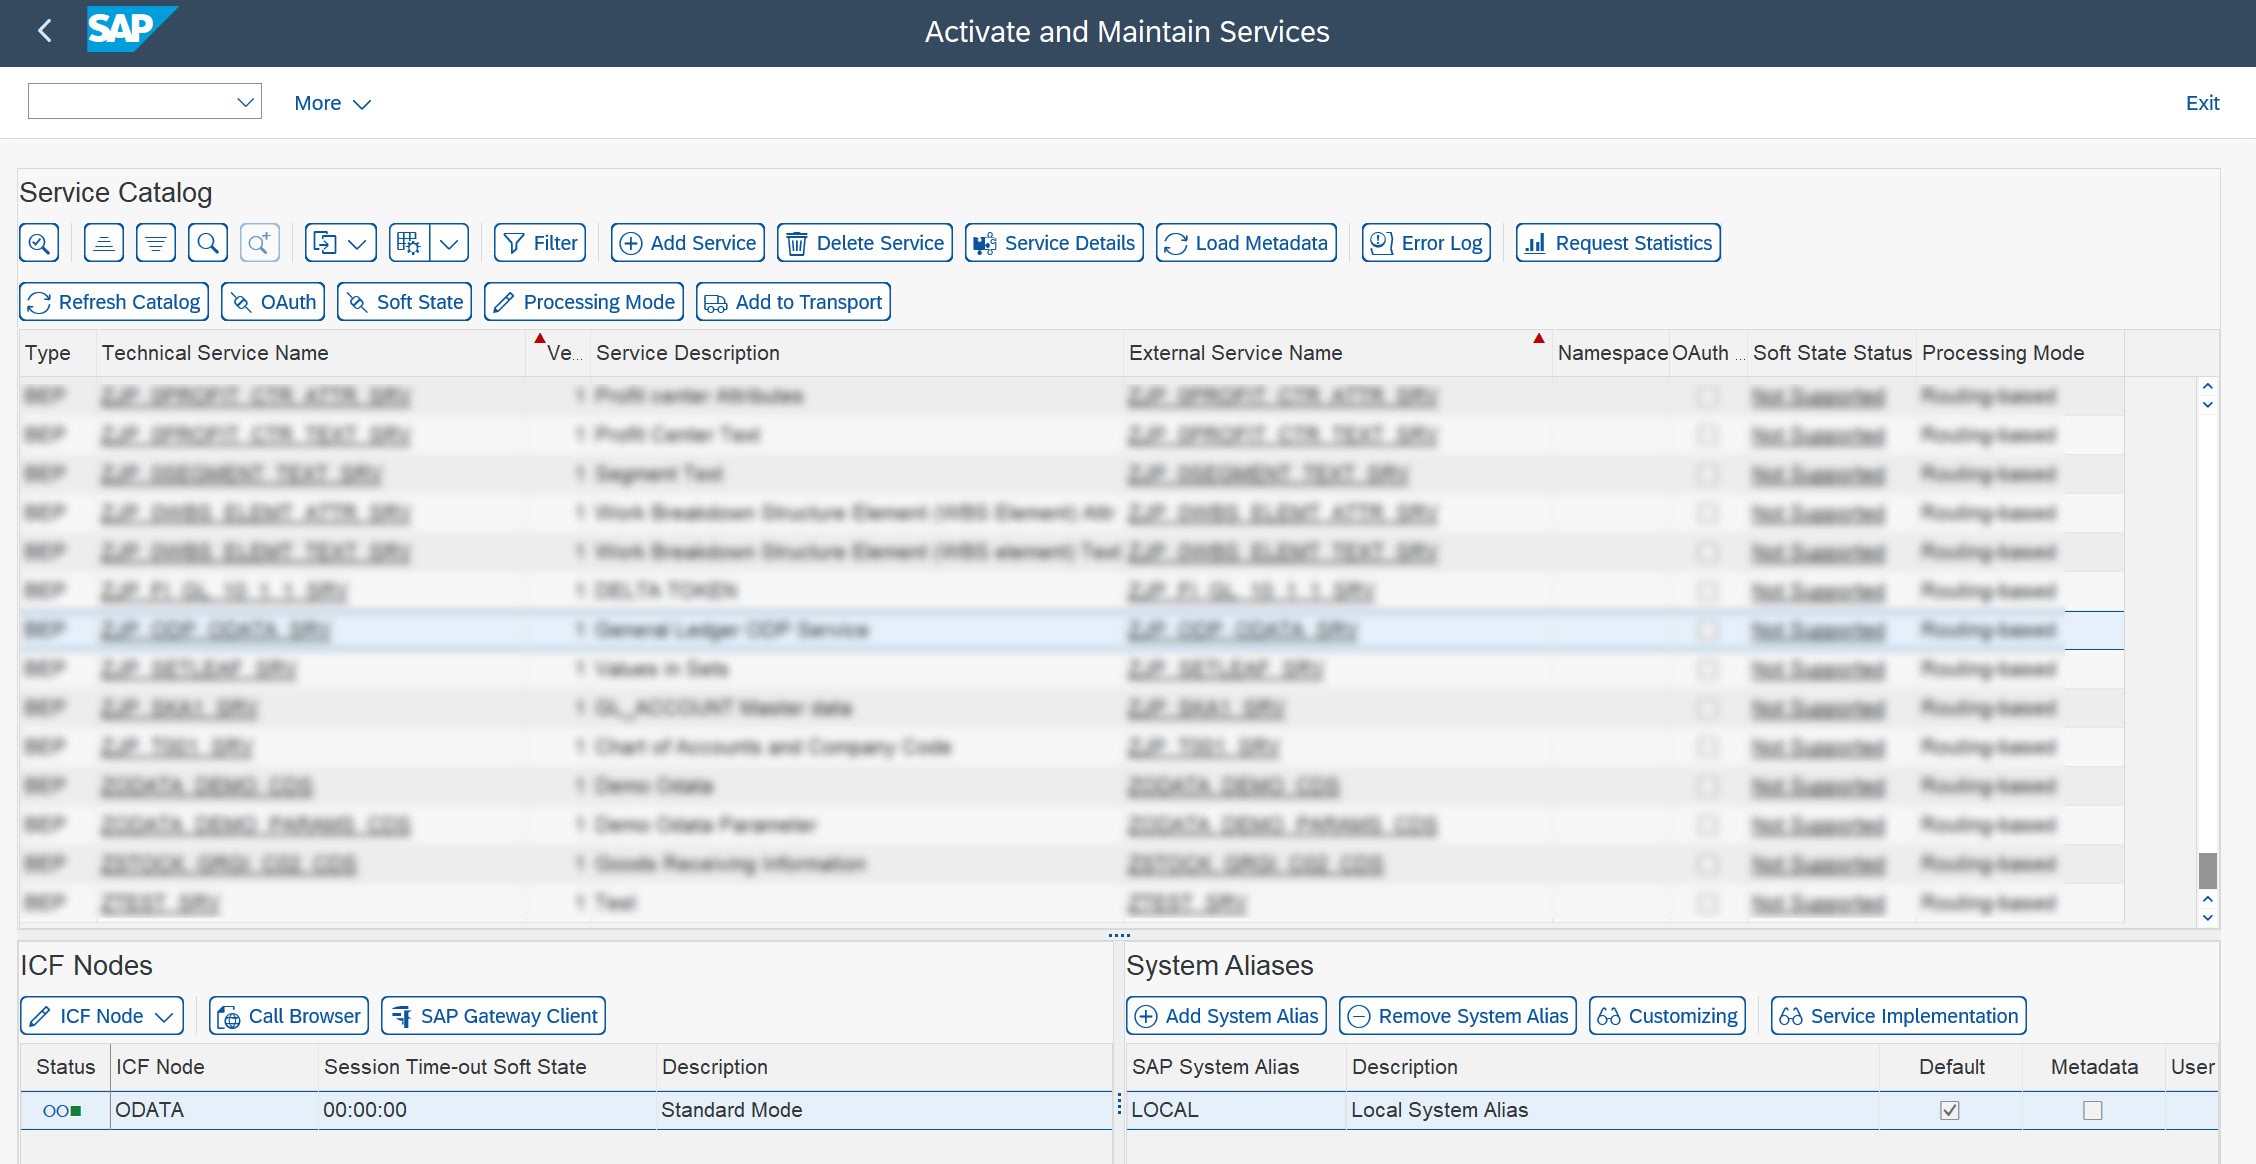The width and height of the screenshot is (2256, 1164).
Task: Open the More menu
Action: (x=332, y=102)
